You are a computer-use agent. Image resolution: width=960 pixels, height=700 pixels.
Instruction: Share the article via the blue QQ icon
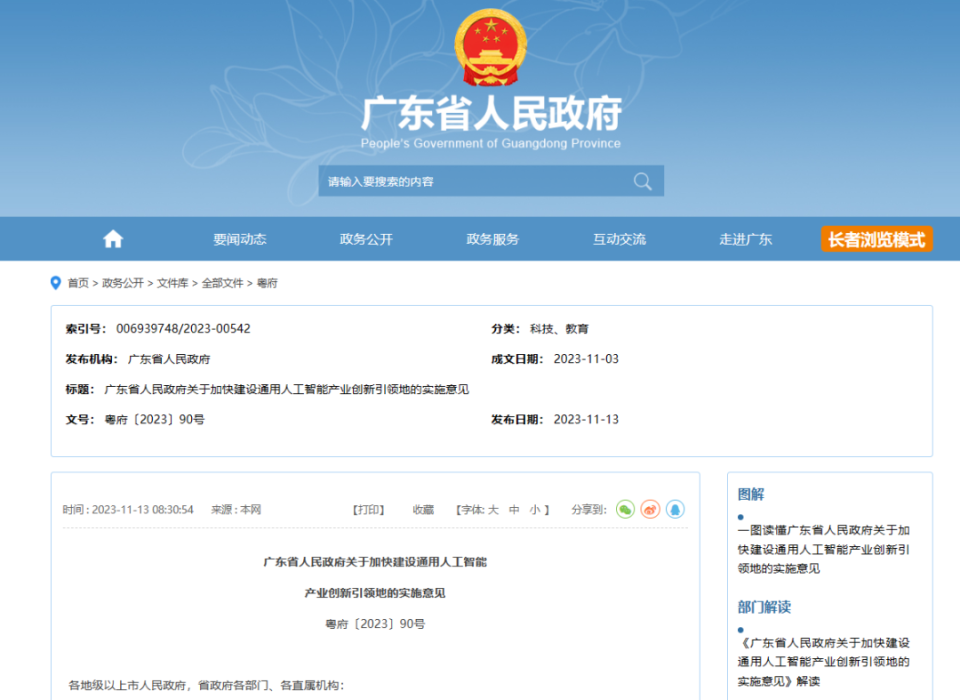click(x=675, y=509)
